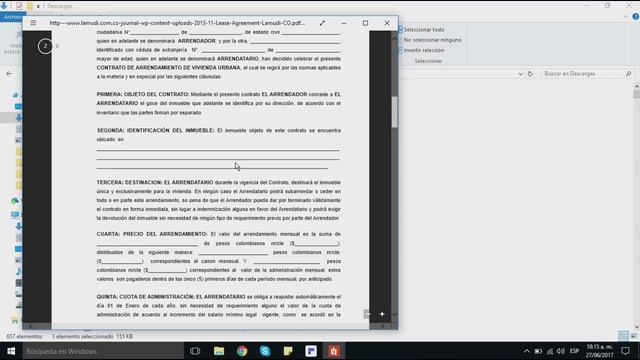The width and height of the screenshot is (640, 360).
Task: Click the 'CUARTA: PRECIO DEL ARRENDAMIENTO' heading
Action: tap(152, 234)
